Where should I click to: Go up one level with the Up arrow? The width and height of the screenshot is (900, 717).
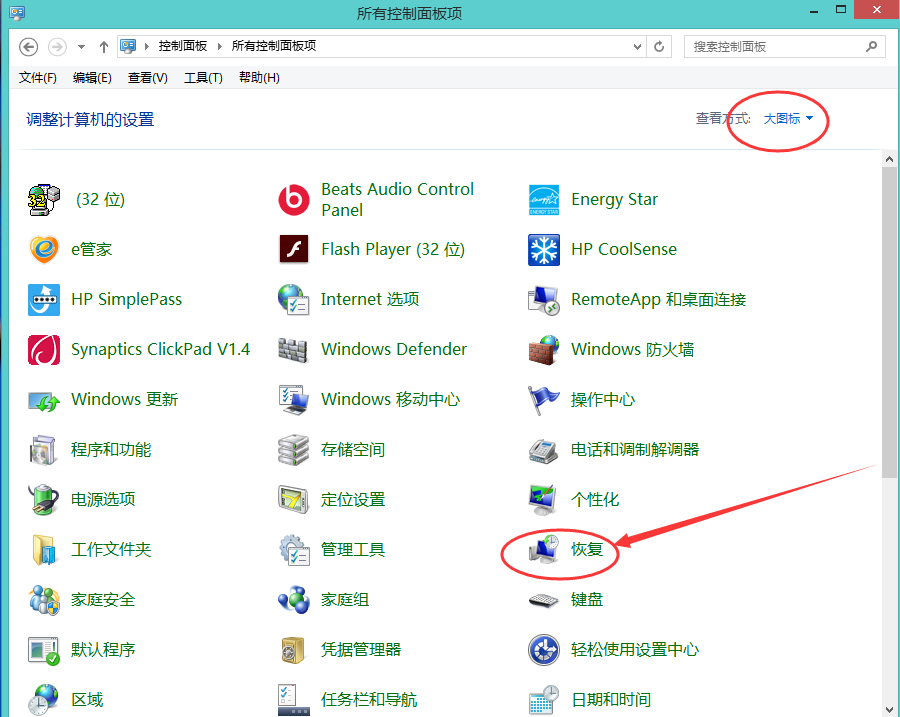click(103, 46)
